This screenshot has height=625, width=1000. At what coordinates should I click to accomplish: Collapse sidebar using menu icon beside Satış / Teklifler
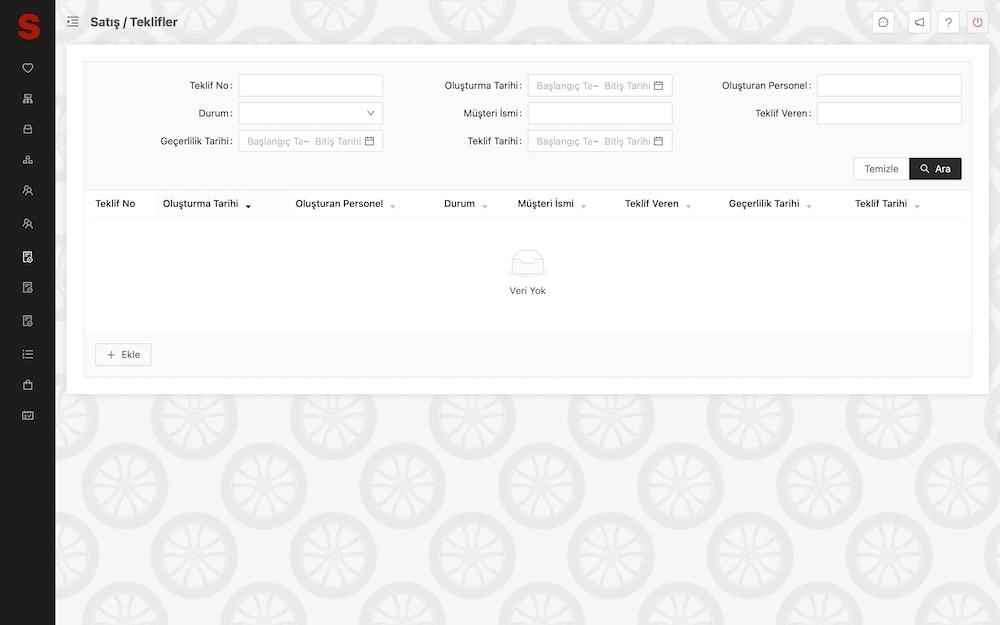point(73,22)
